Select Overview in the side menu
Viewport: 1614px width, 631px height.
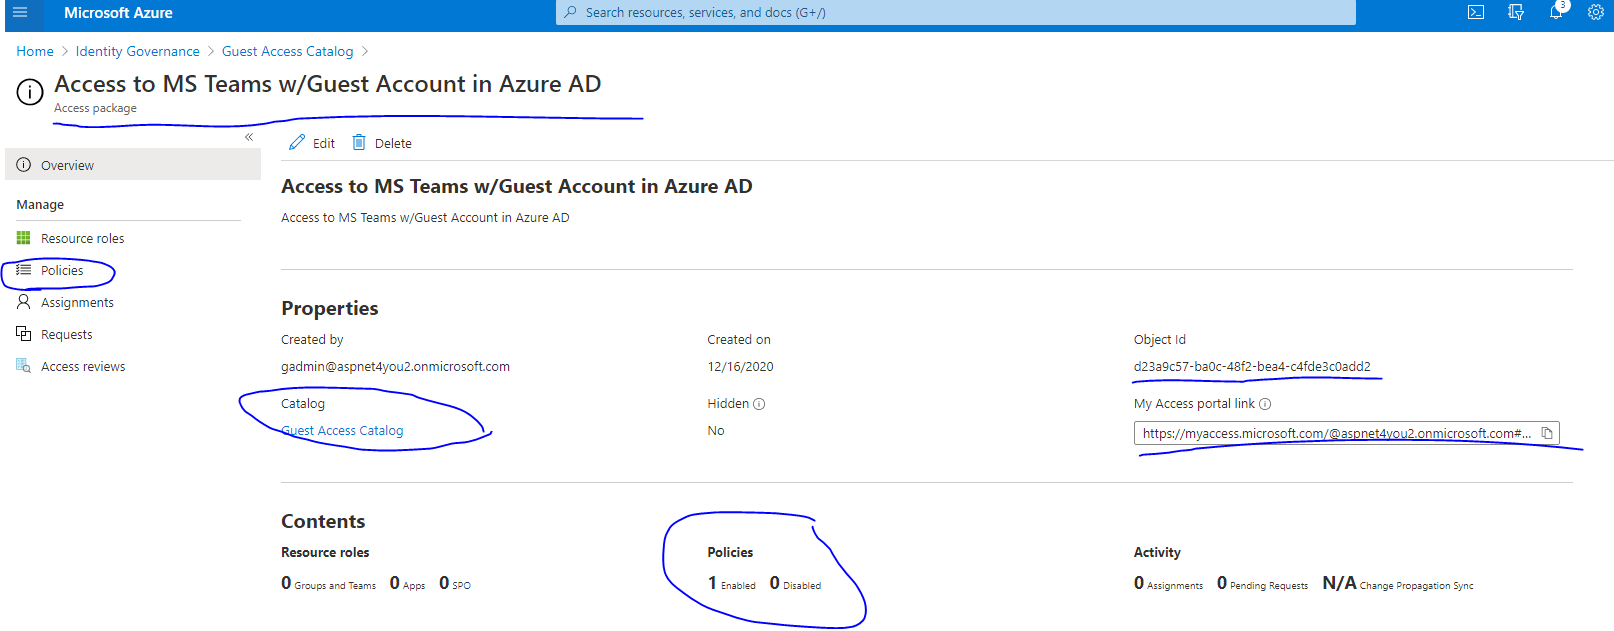coord(133,165)
